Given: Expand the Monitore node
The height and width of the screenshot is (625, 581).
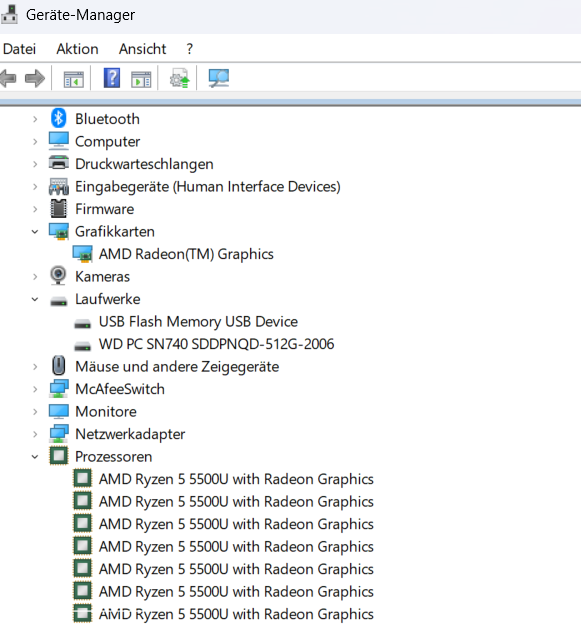Looking at the screenshot, I should click(35, 412).
